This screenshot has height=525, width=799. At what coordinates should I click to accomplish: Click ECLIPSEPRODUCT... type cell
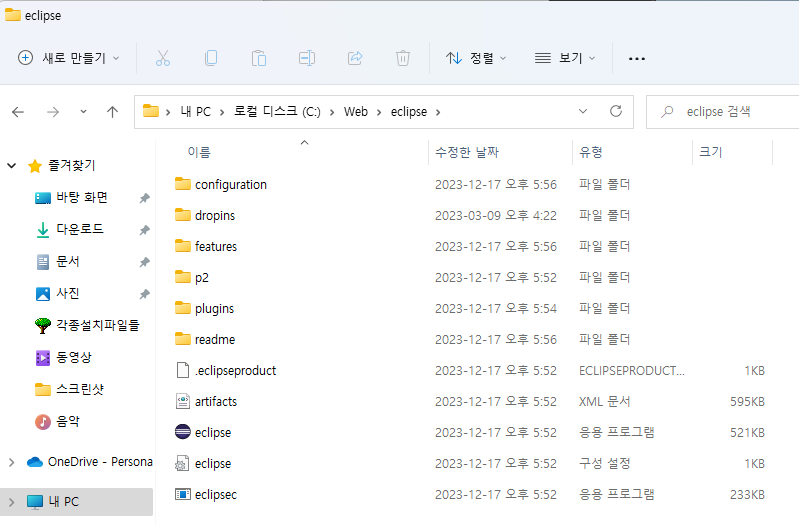tap(631, 371)
